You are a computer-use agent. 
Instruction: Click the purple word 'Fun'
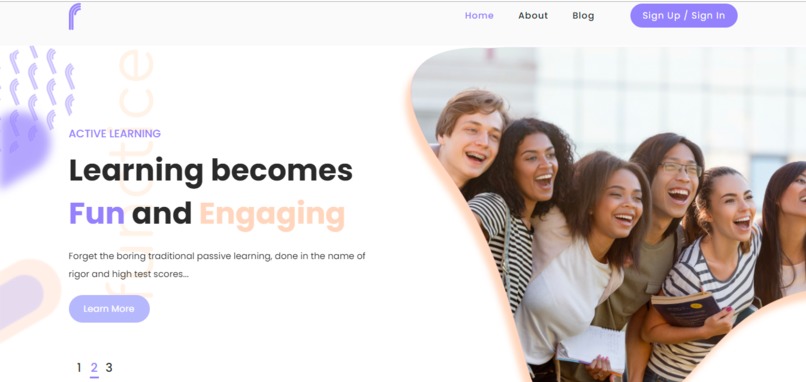97,213
